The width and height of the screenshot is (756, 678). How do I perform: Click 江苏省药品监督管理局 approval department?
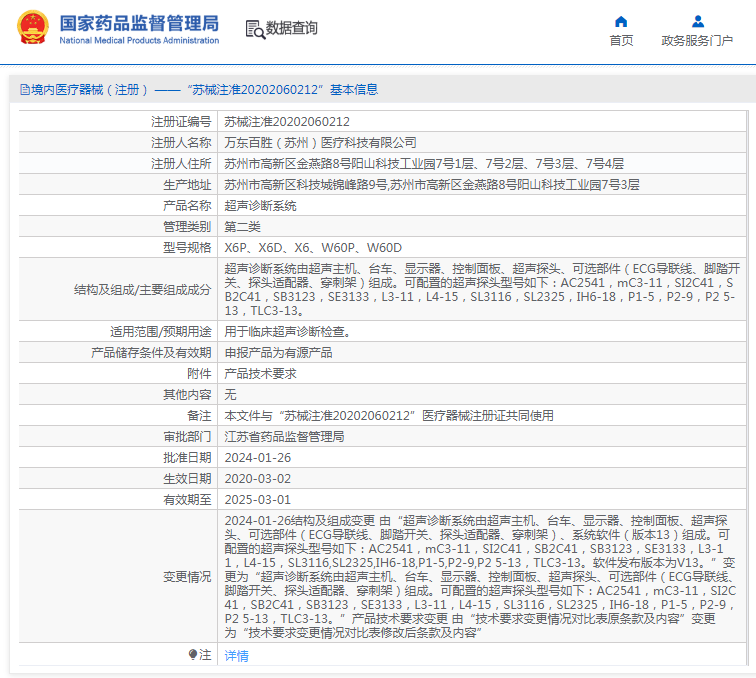coord(284,437)
